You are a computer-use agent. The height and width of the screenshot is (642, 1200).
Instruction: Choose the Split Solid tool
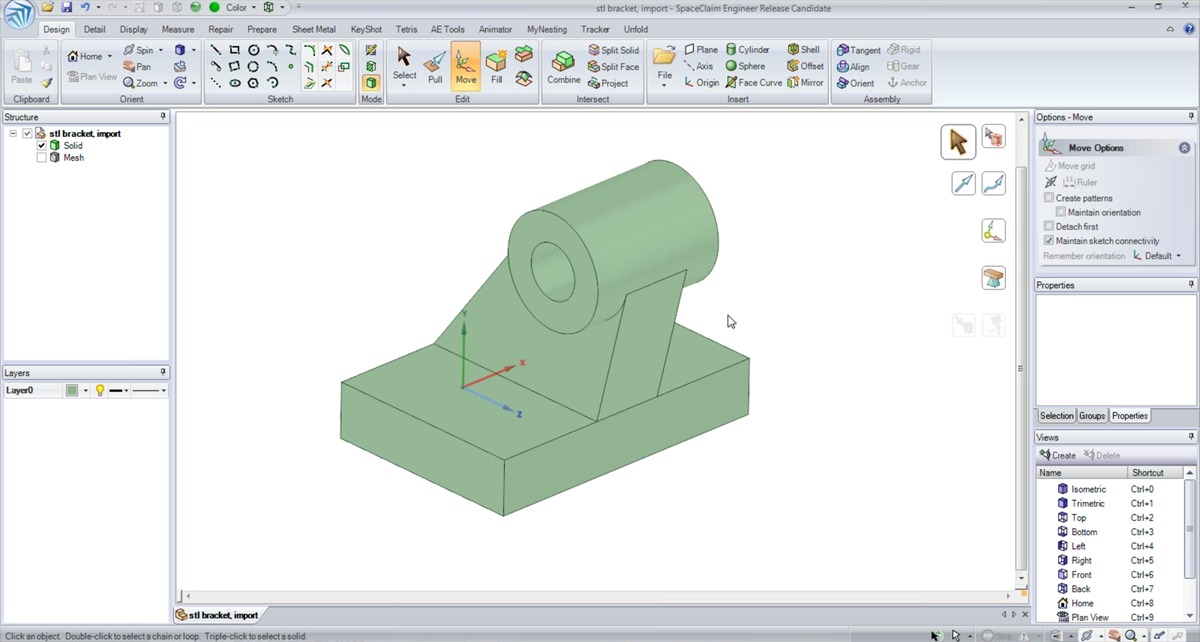click(613, 50)
